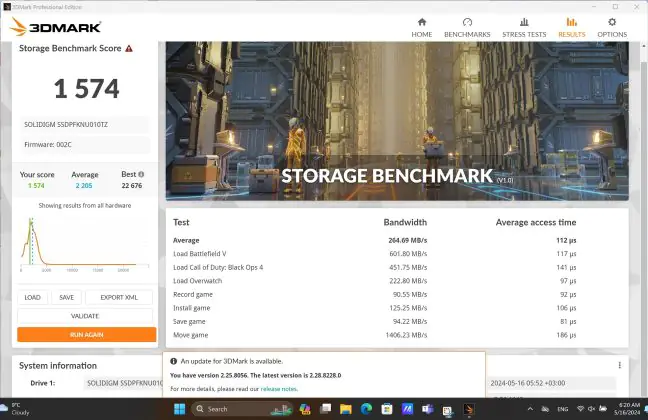Click the Install game row

pyautogui.click(x=374, y=308)
